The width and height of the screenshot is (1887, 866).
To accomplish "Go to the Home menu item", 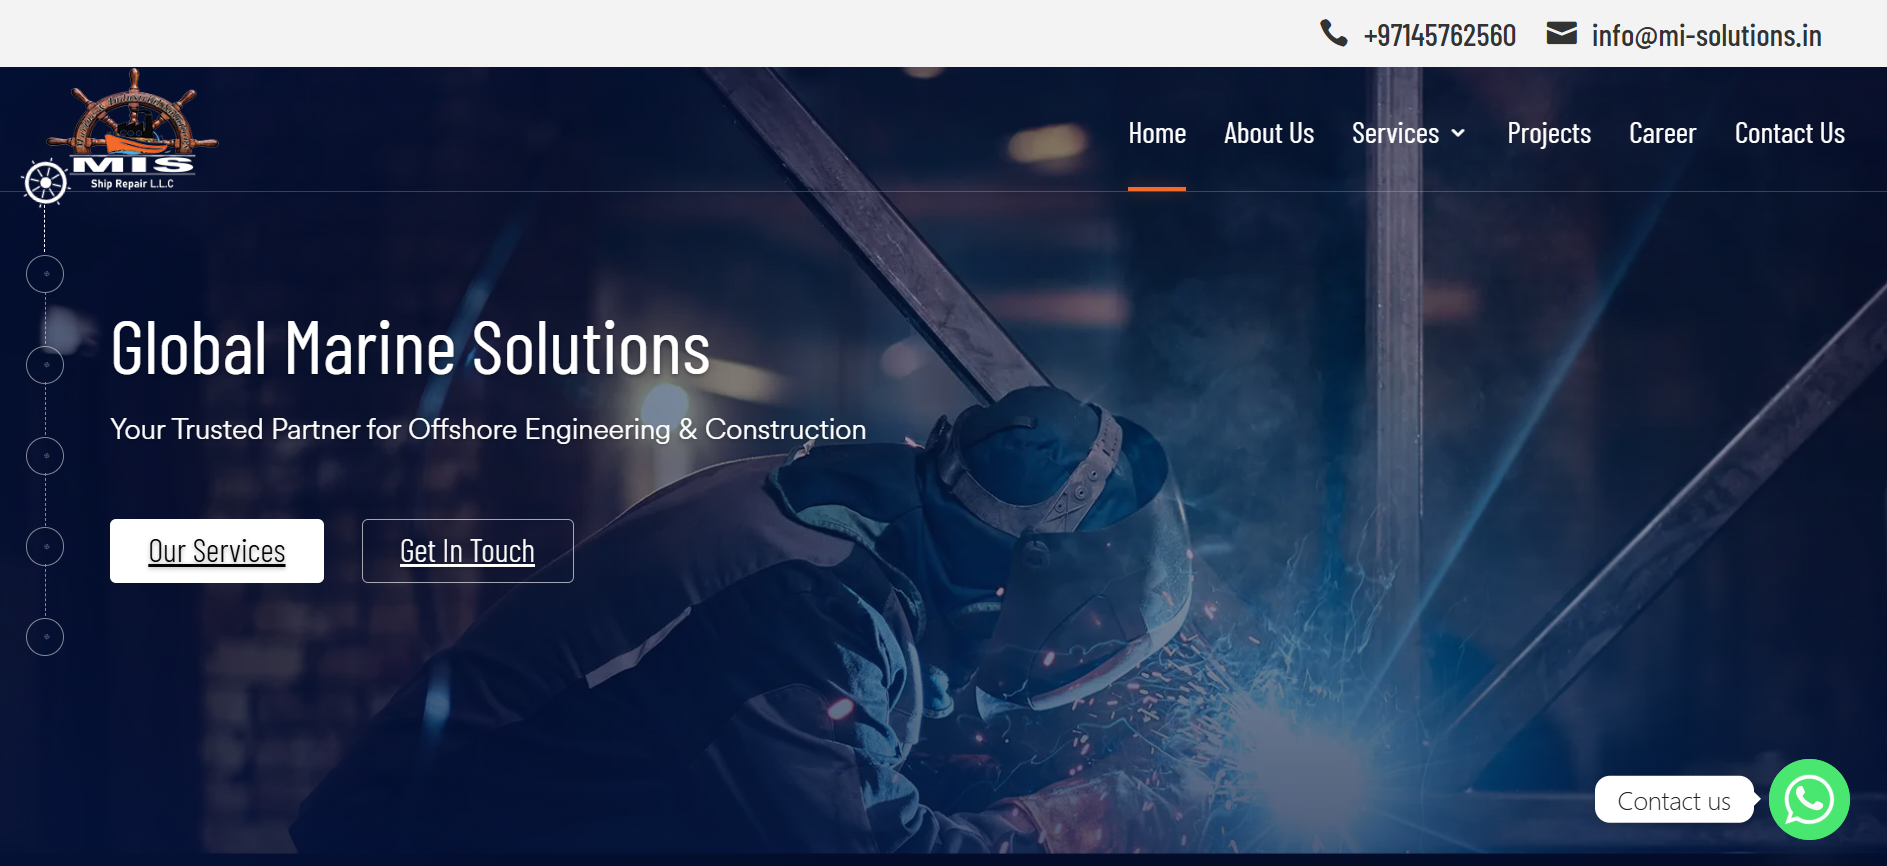I will click(x=1157, y=133).
